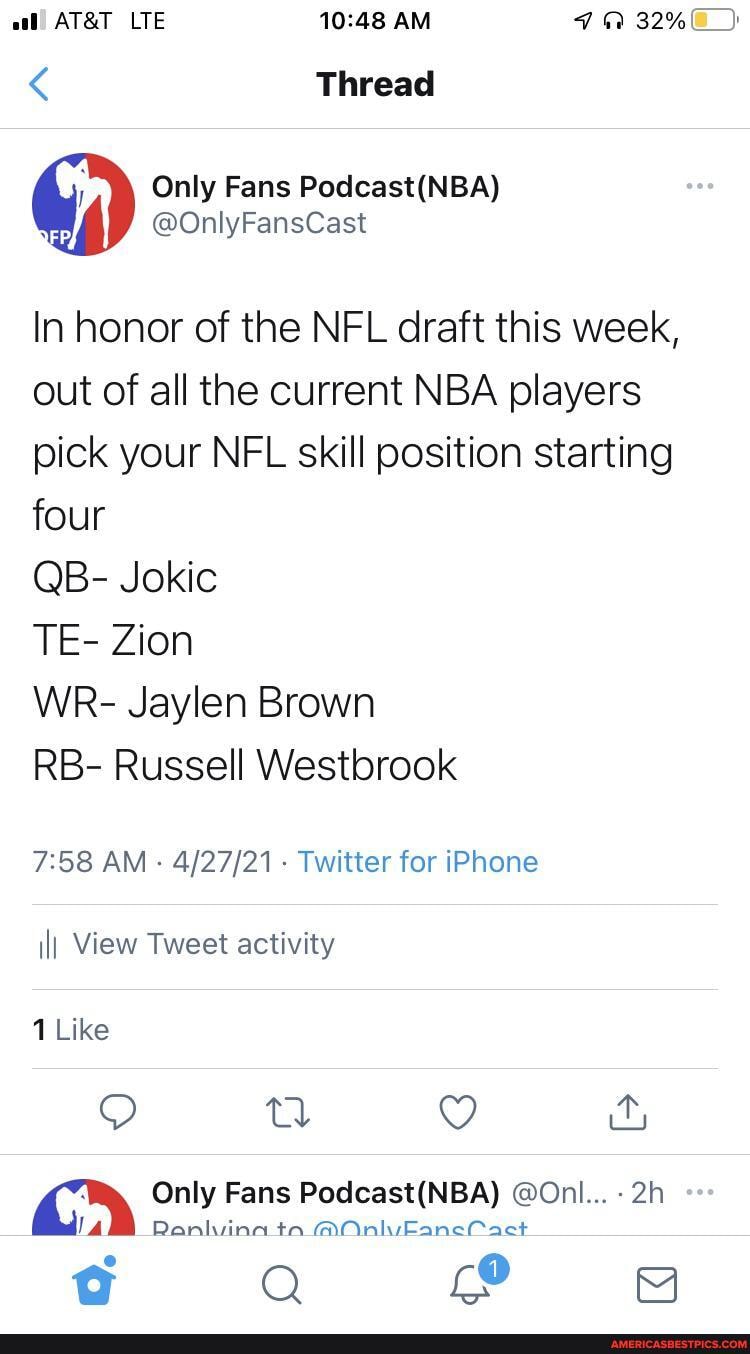Viewport: 750px width, 1354px height.
Task: Tap the 7:58 AM · 4/27/21 timestamp
Action: pyautogui.click(x=153, y=861)
